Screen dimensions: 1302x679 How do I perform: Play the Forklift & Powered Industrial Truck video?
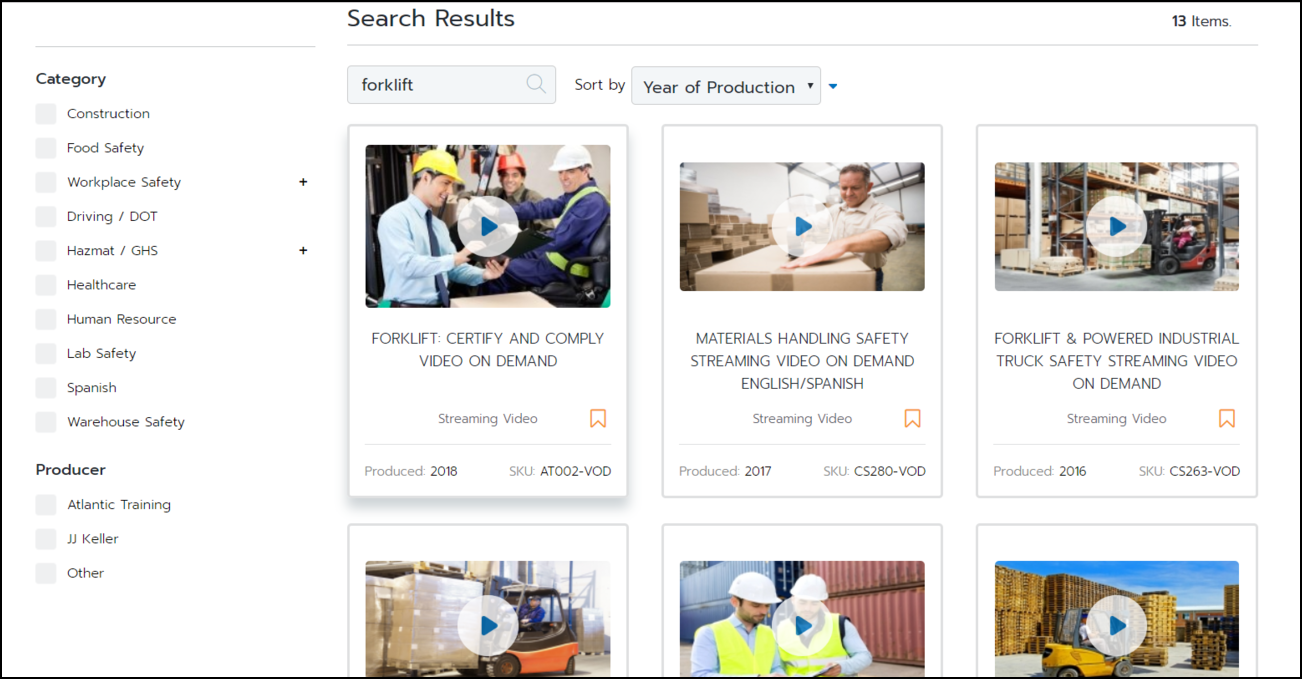coord(1117,226)
